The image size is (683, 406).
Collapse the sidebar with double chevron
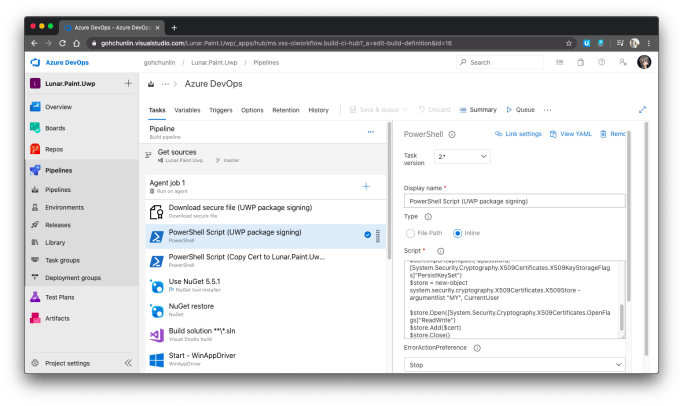128,363
